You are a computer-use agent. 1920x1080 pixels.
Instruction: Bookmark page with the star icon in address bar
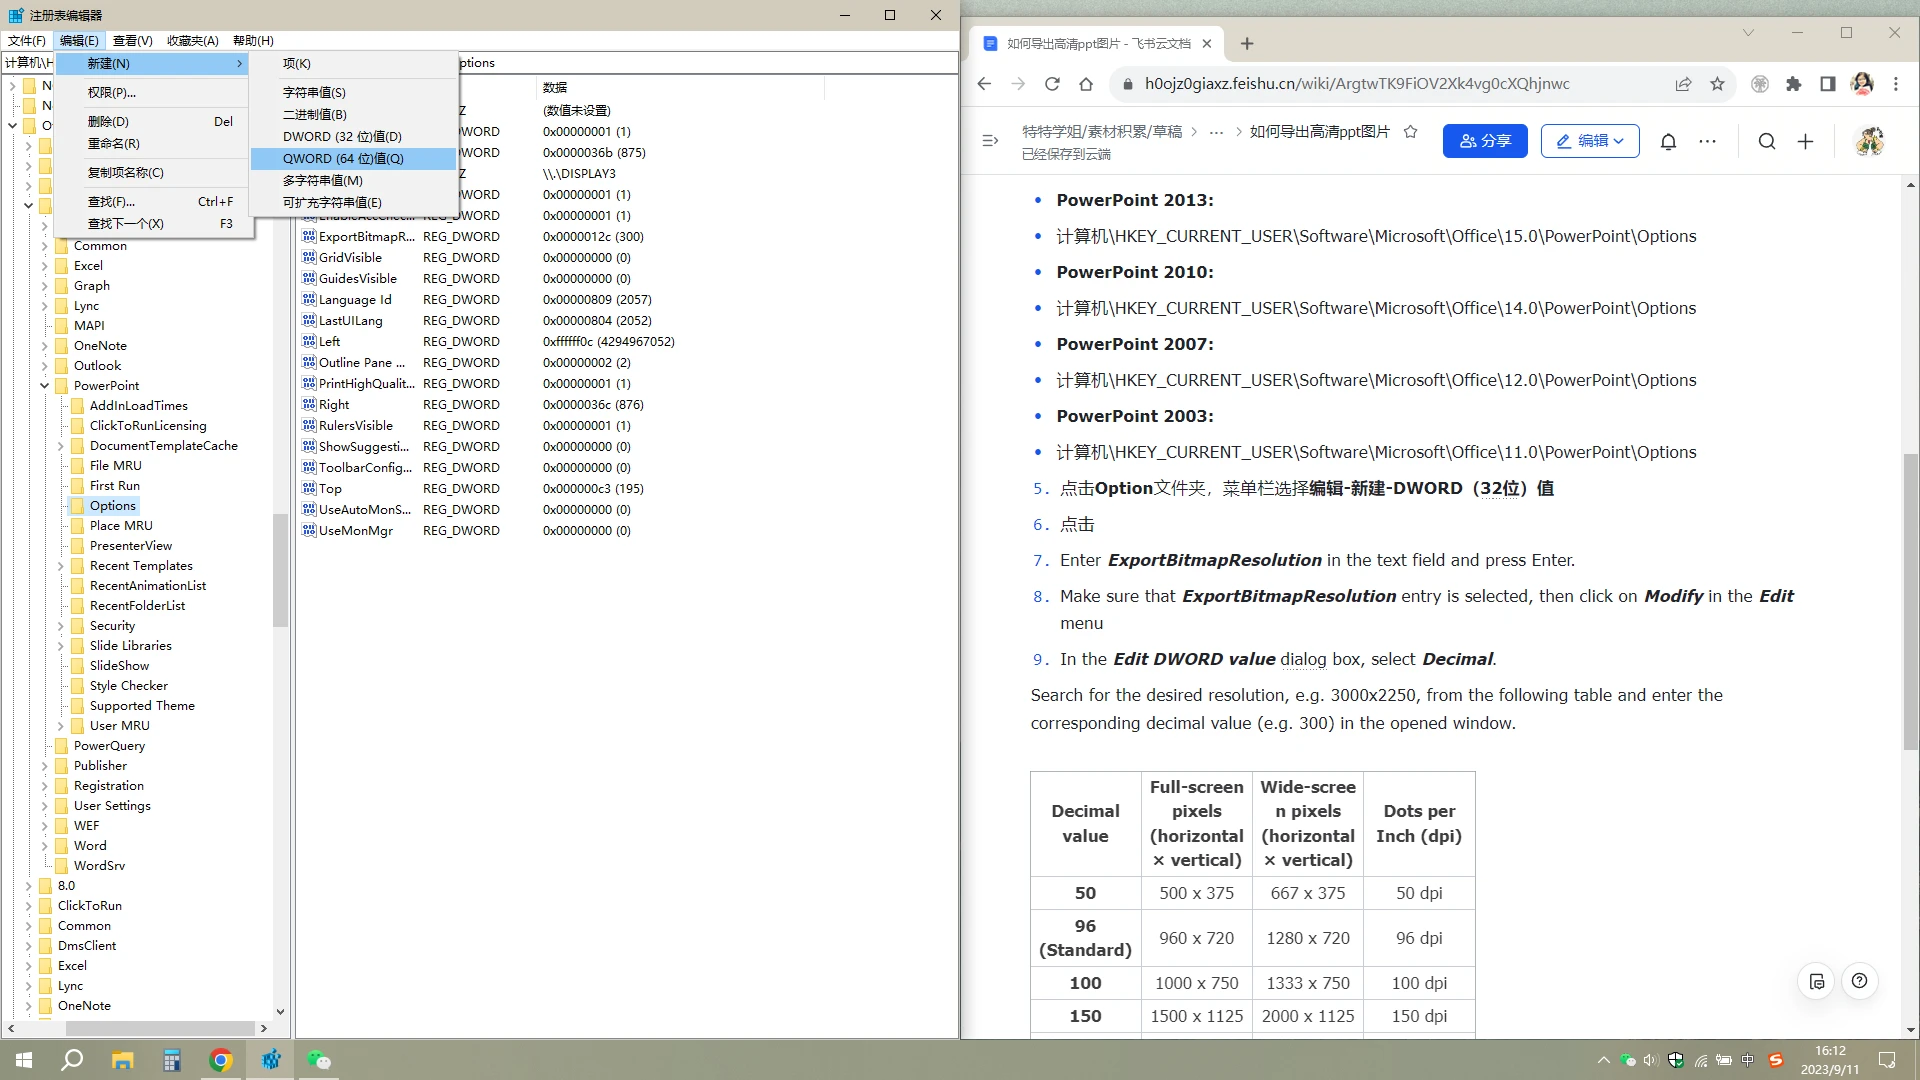[1717, 84]
